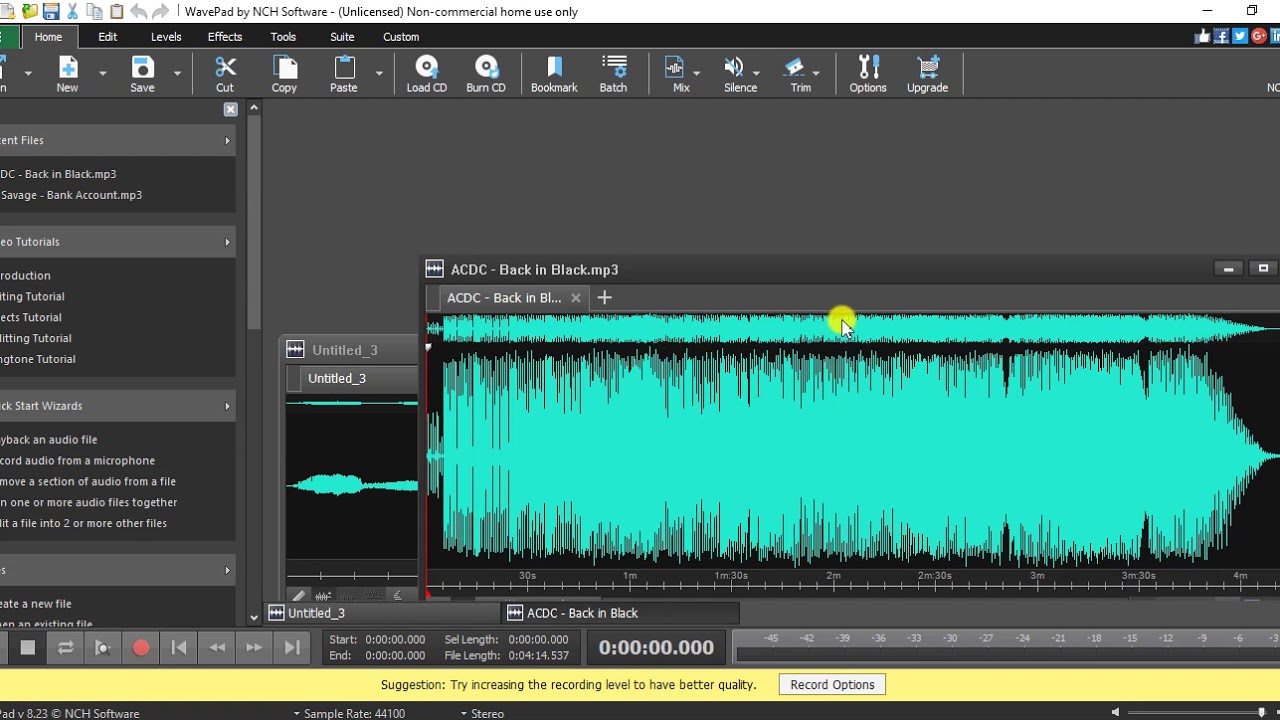
Task: Close the left sidebar panel
Action: pyautogui.click(x=231, y=109)
